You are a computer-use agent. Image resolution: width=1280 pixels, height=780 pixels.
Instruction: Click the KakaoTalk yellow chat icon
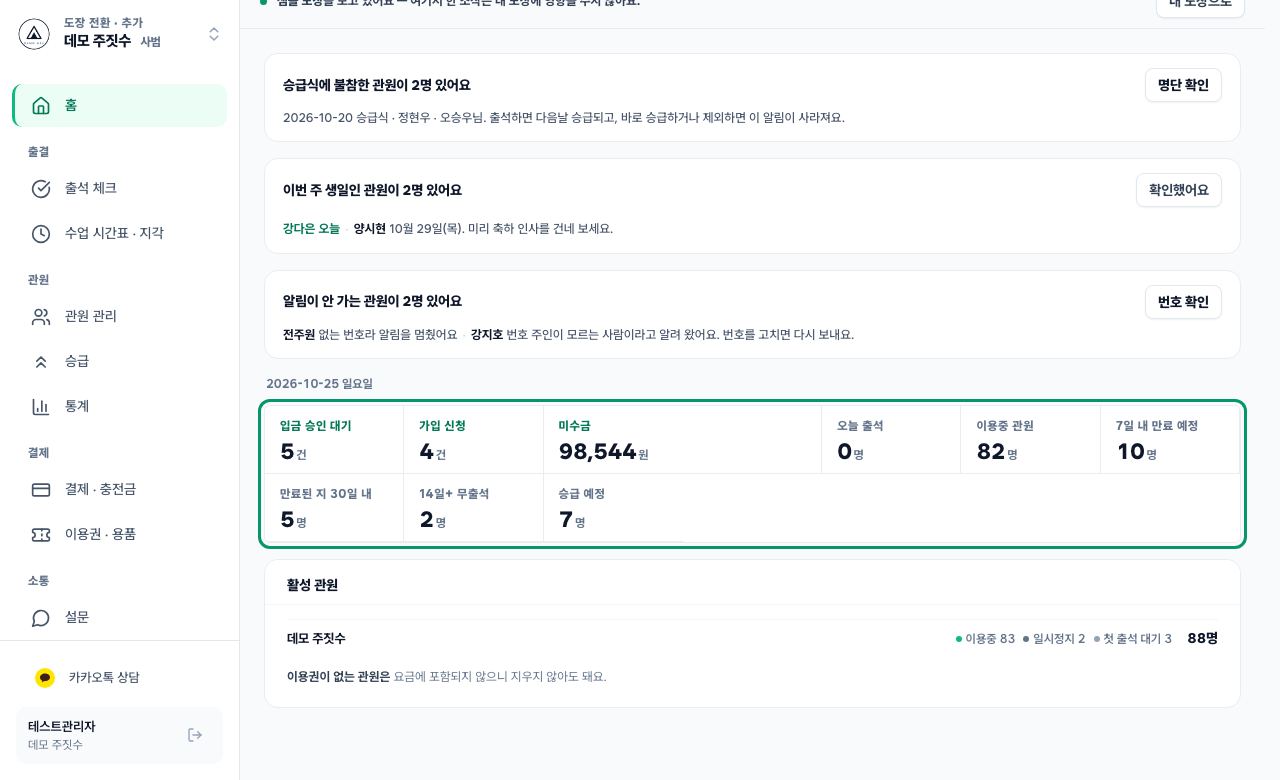pyautogui.click(x=45, y=677)
